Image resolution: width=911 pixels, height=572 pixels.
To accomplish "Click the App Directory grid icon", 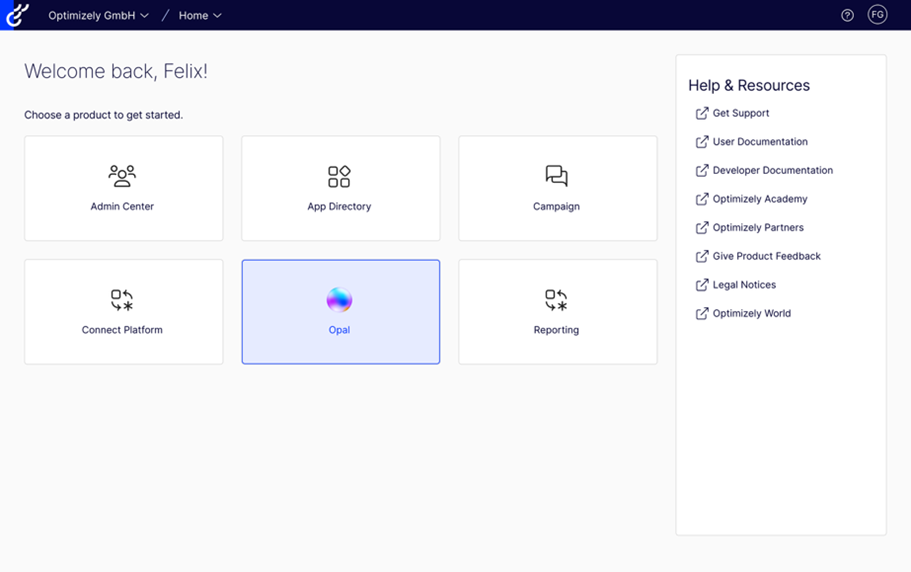I will click(339, 177).
